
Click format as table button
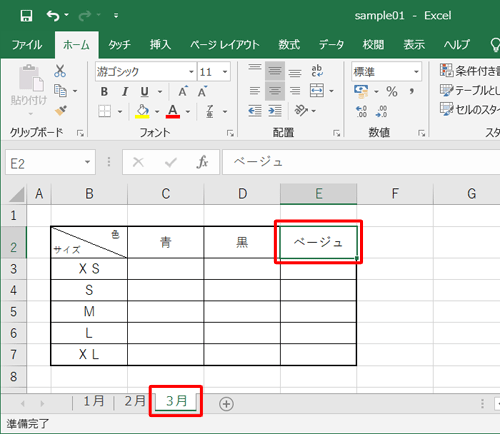coord(469,90)
